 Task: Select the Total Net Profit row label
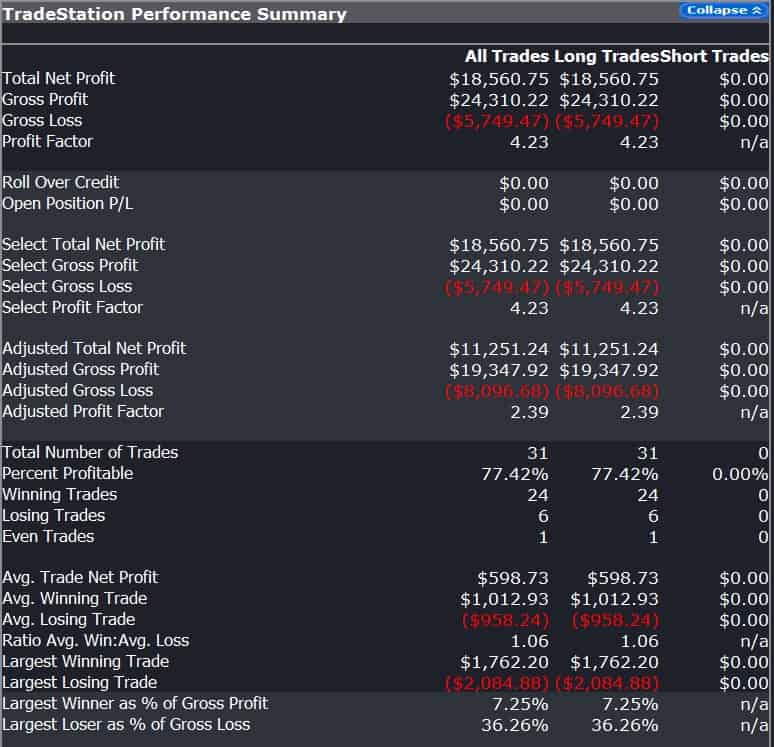coord(58,79)
